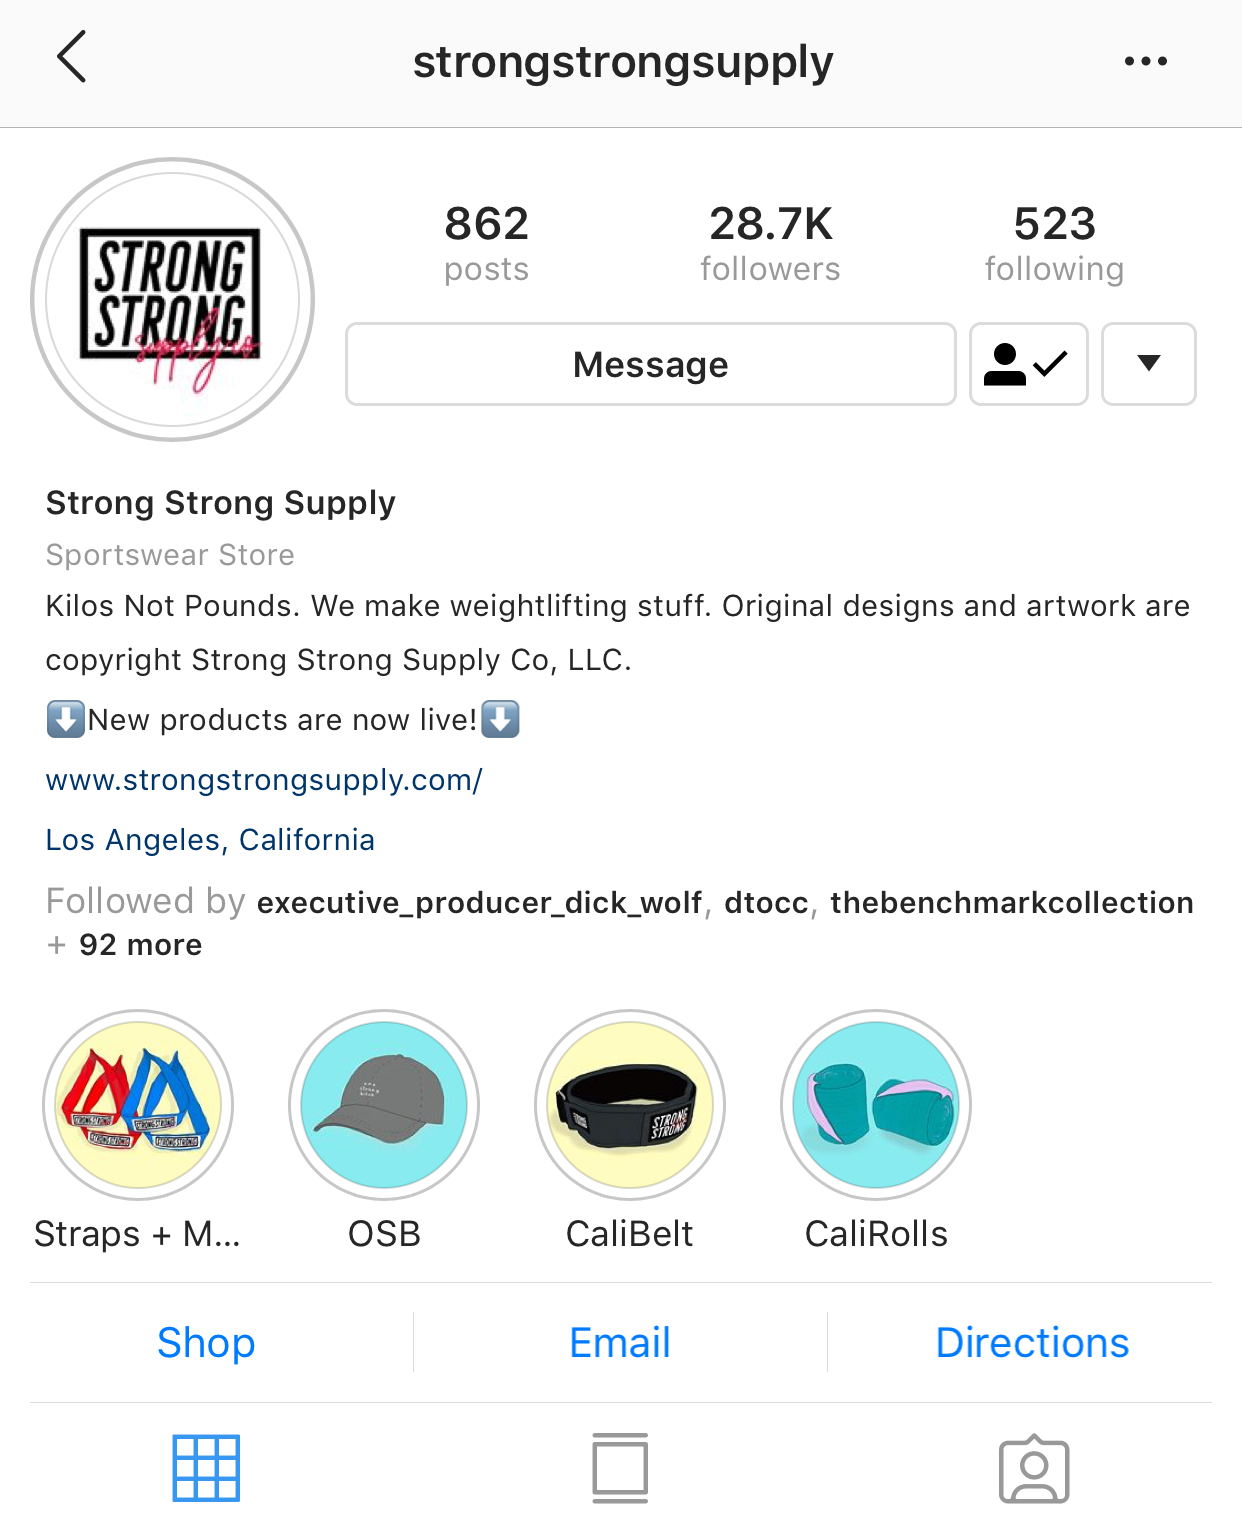
Task: Open the OSB hat story highlight
Action: (384, 1105)
